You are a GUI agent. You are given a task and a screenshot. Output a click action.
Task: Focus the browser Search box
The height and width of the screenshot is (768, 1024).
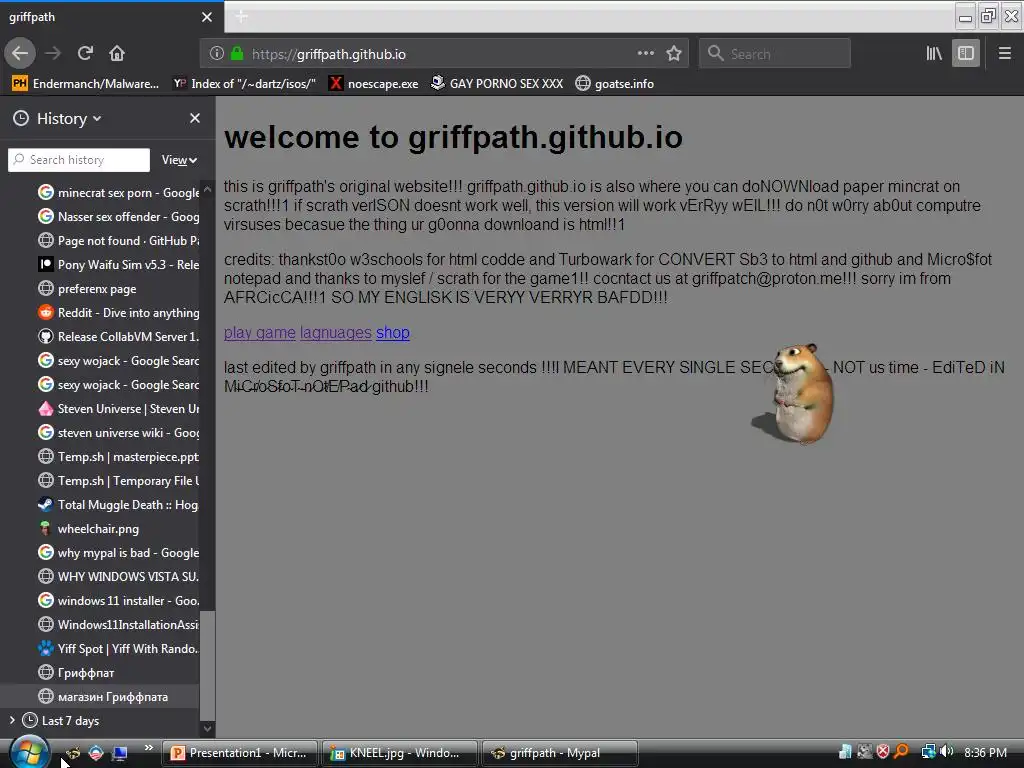pyautogui.click(x=775, y=54)
